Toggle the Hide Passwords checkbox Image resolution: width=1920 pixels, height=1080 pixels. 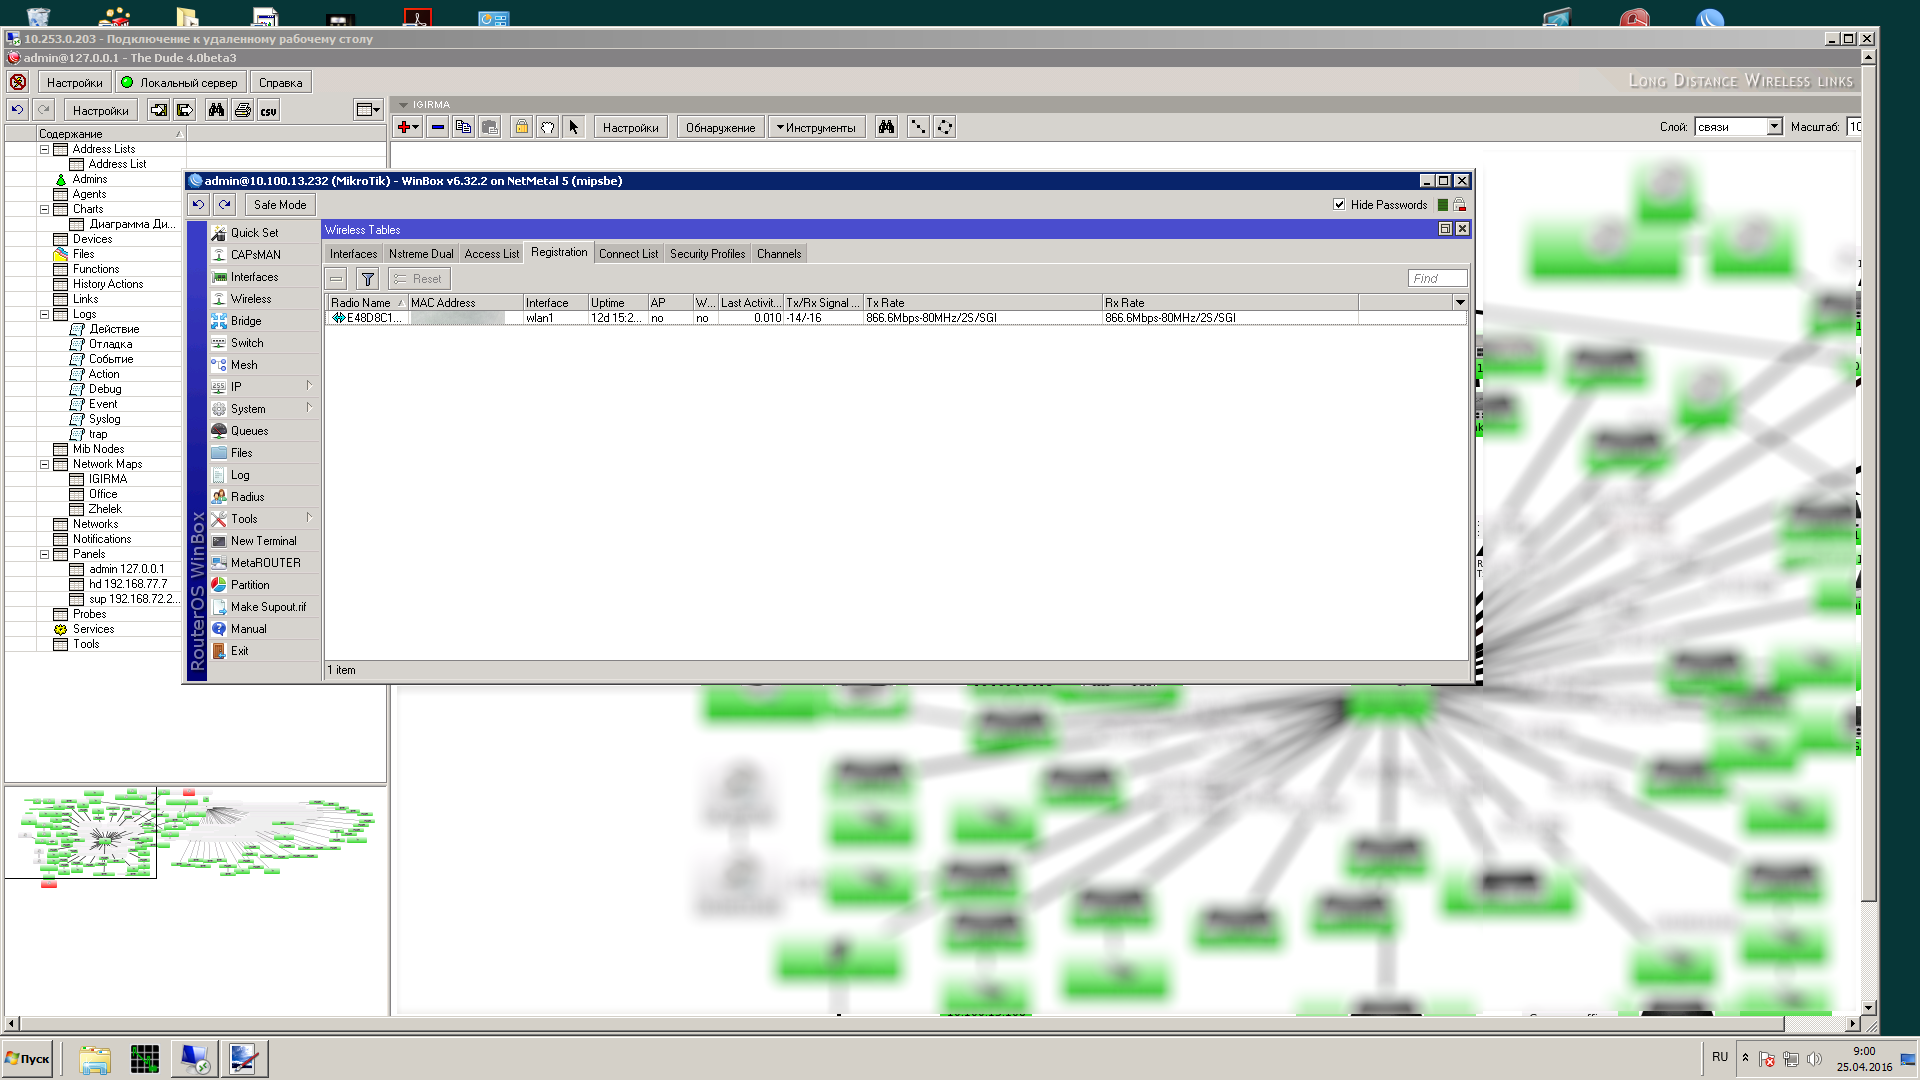(1339, 205)
